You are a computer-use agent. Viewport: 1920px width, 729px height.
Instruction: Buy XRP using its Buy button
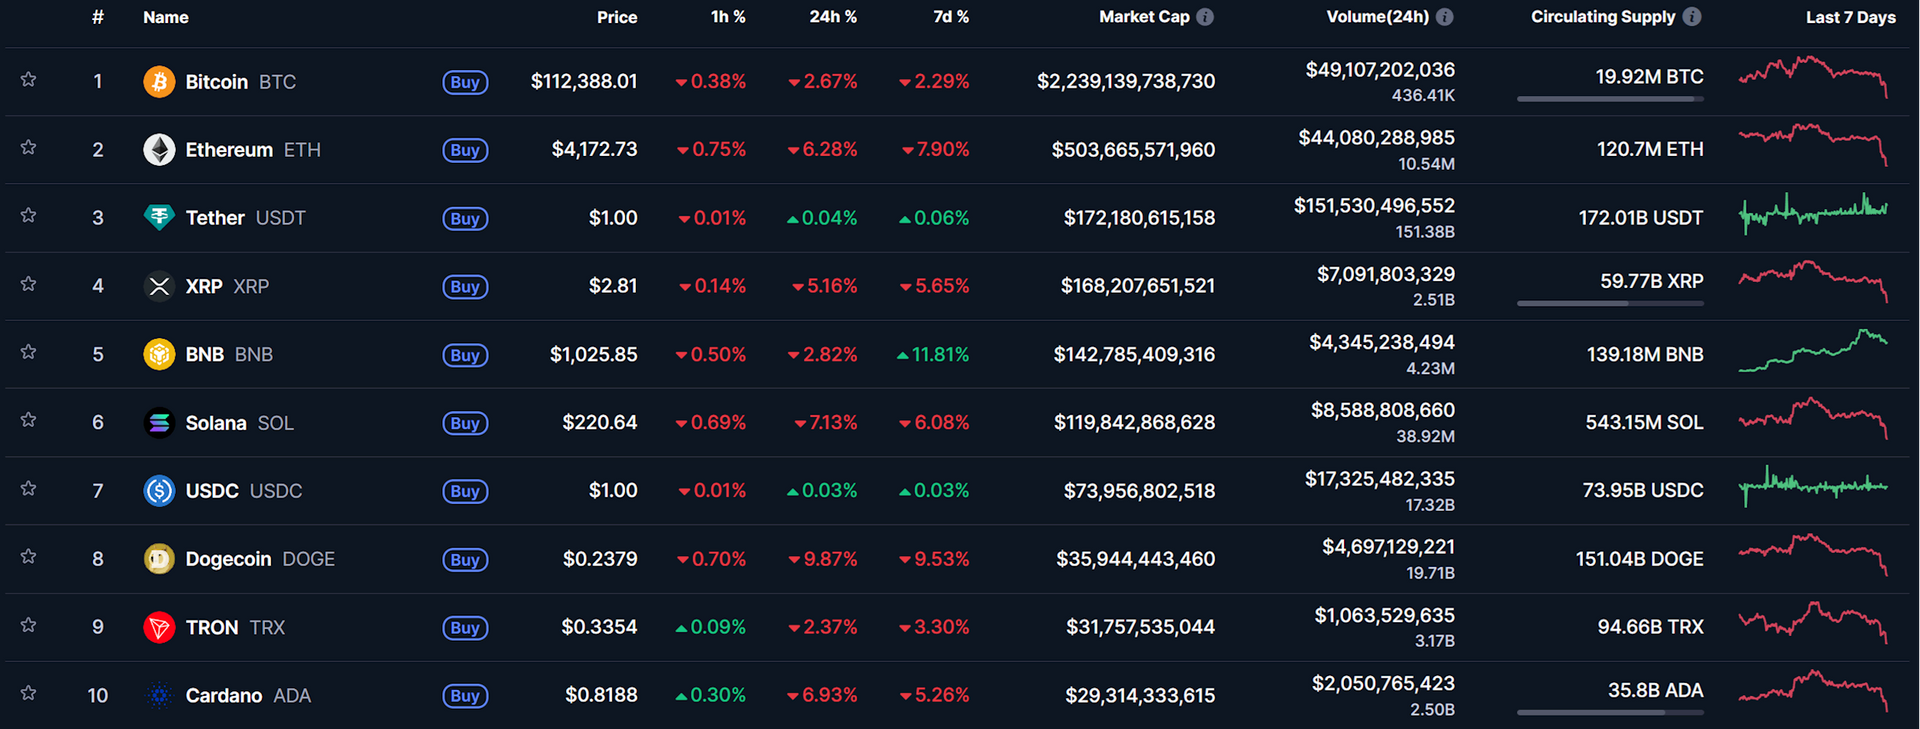click(465, 287)
